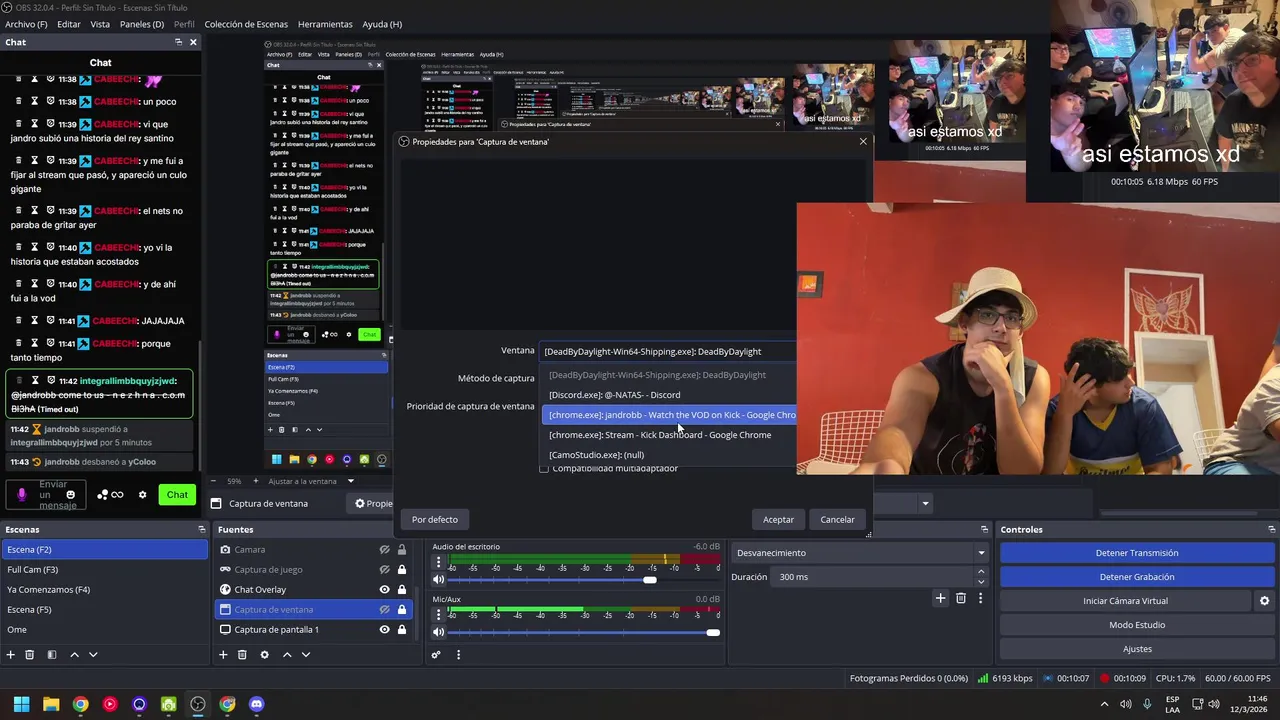Float the Escenas dock panel

click(x=201, y=529)
